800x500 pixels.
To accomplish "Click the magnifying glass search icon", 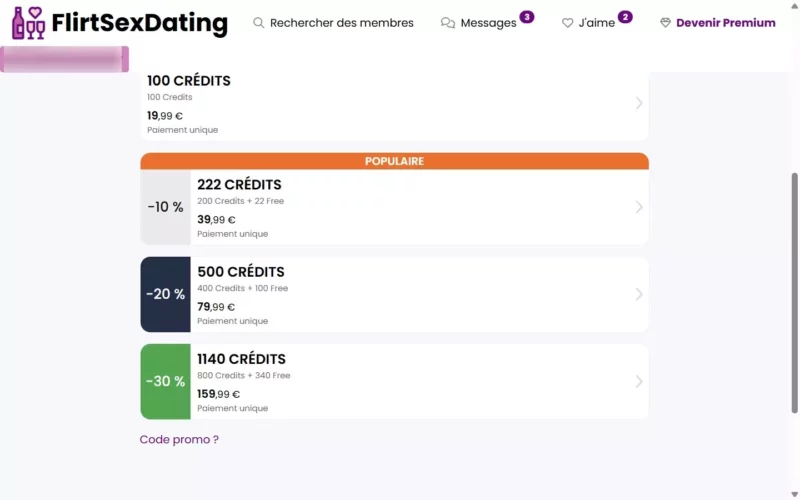I will pyautogui.click(x=259, y=23).
